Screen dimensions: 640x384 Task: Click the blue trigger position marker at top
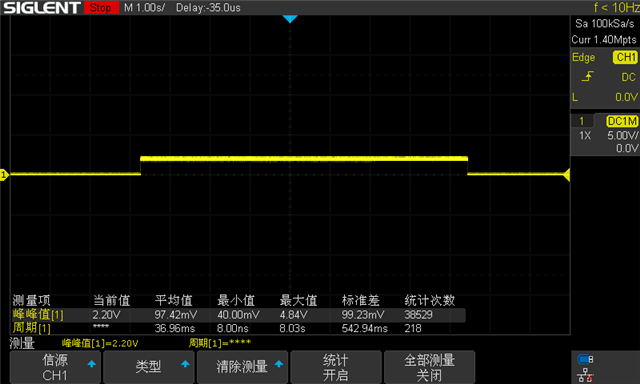point(290,19)
